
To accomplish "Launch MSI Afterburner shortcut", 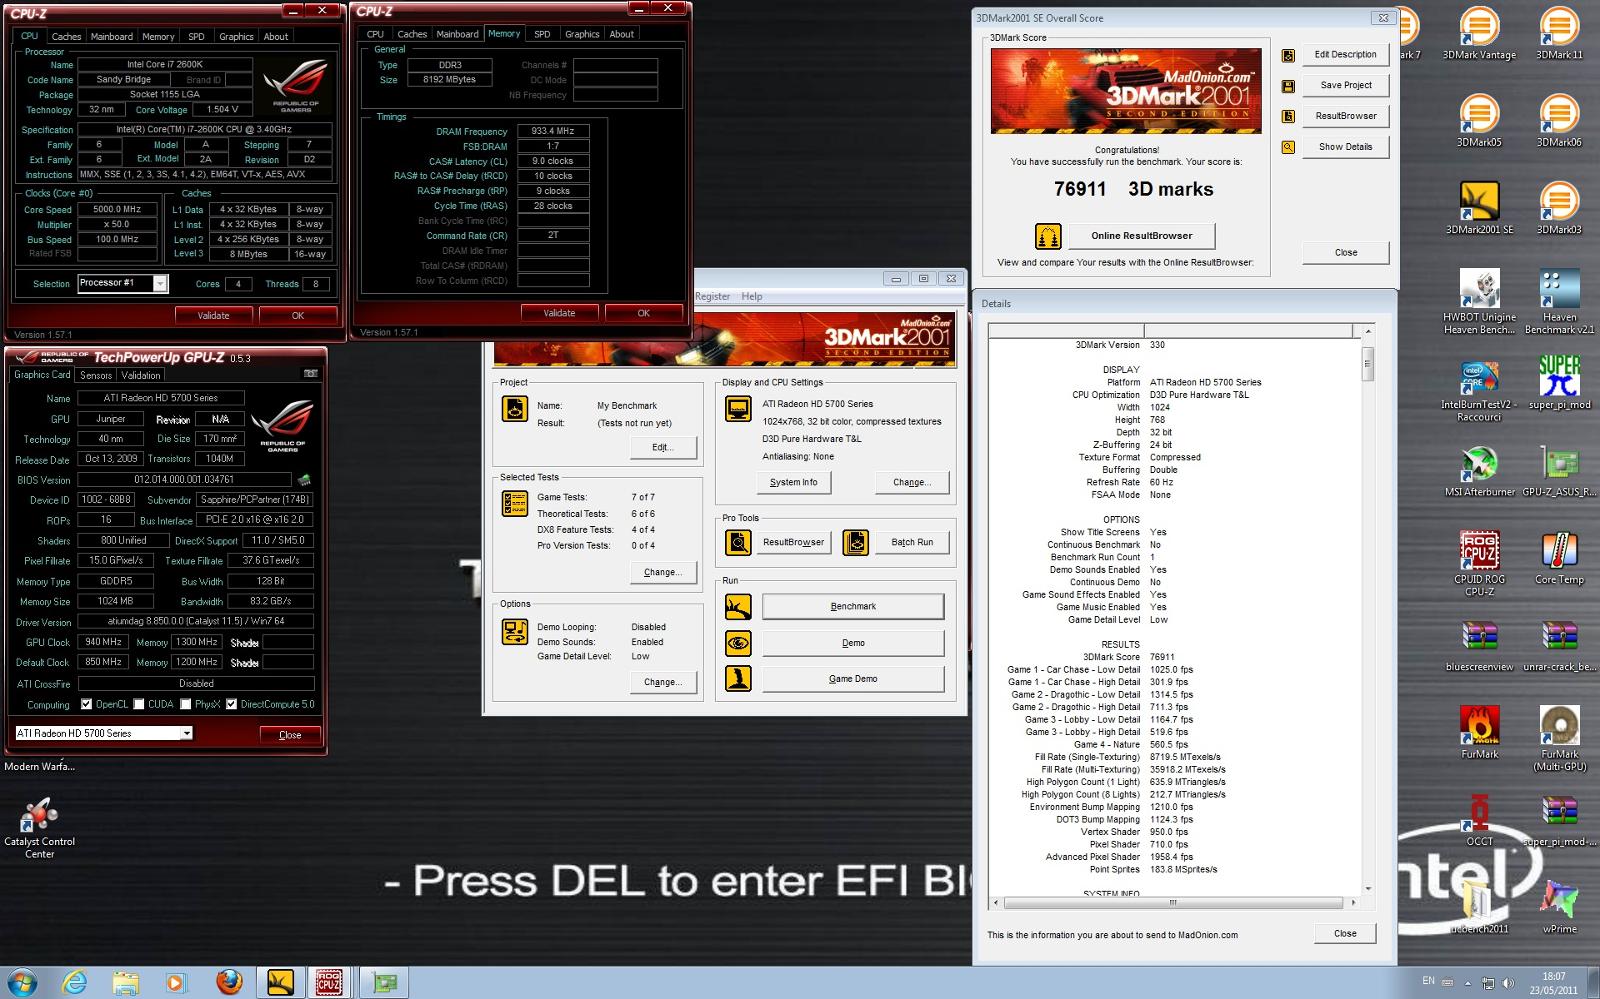I will tap(1479, 470).
